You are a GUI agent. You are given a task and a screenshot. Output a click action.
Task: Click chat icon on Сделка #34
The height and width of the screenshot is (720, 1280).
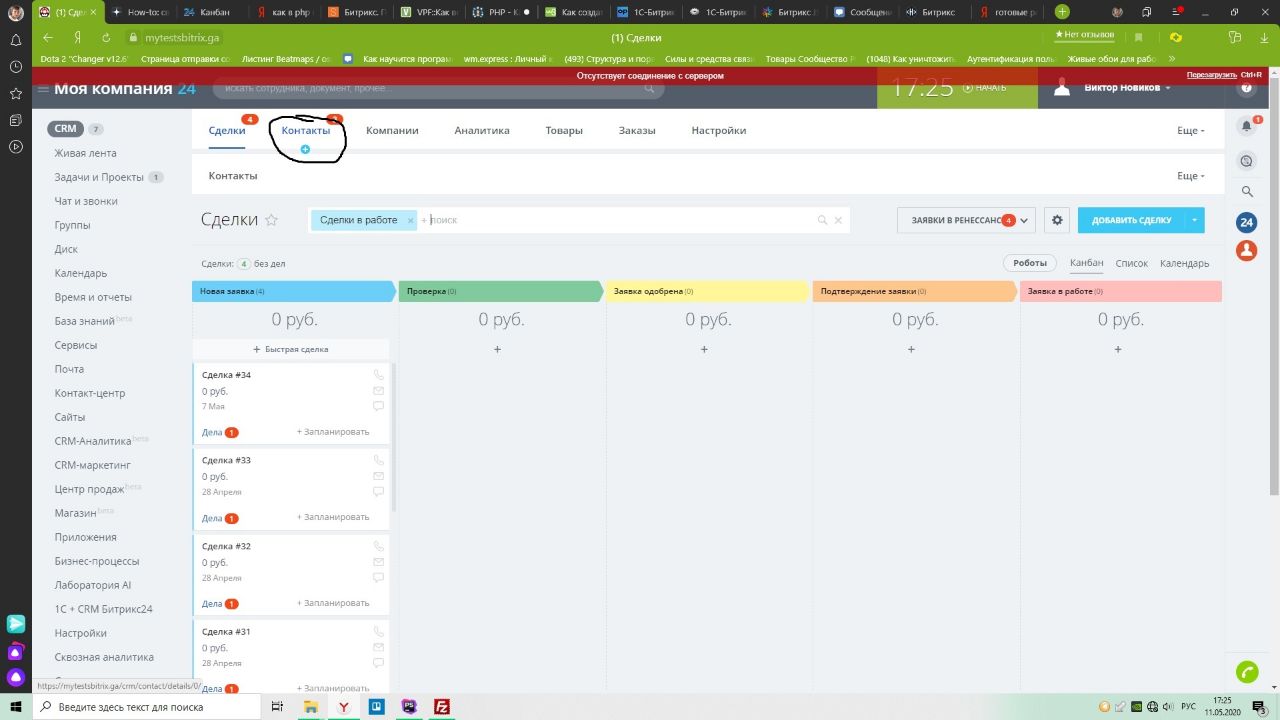click(378, 407)
